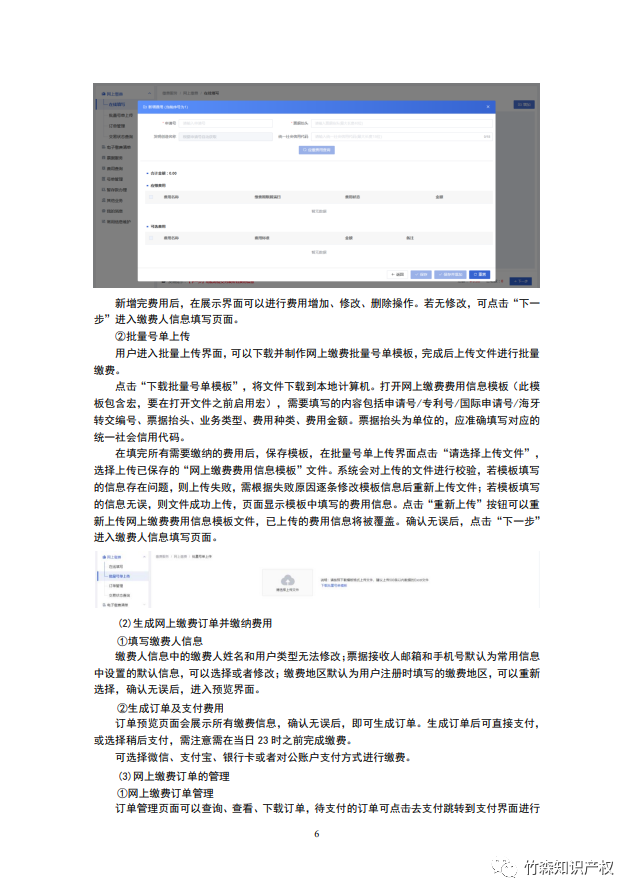
Task: Click the 票据抬头 input field in the dialog
Action: pos(402,123)
